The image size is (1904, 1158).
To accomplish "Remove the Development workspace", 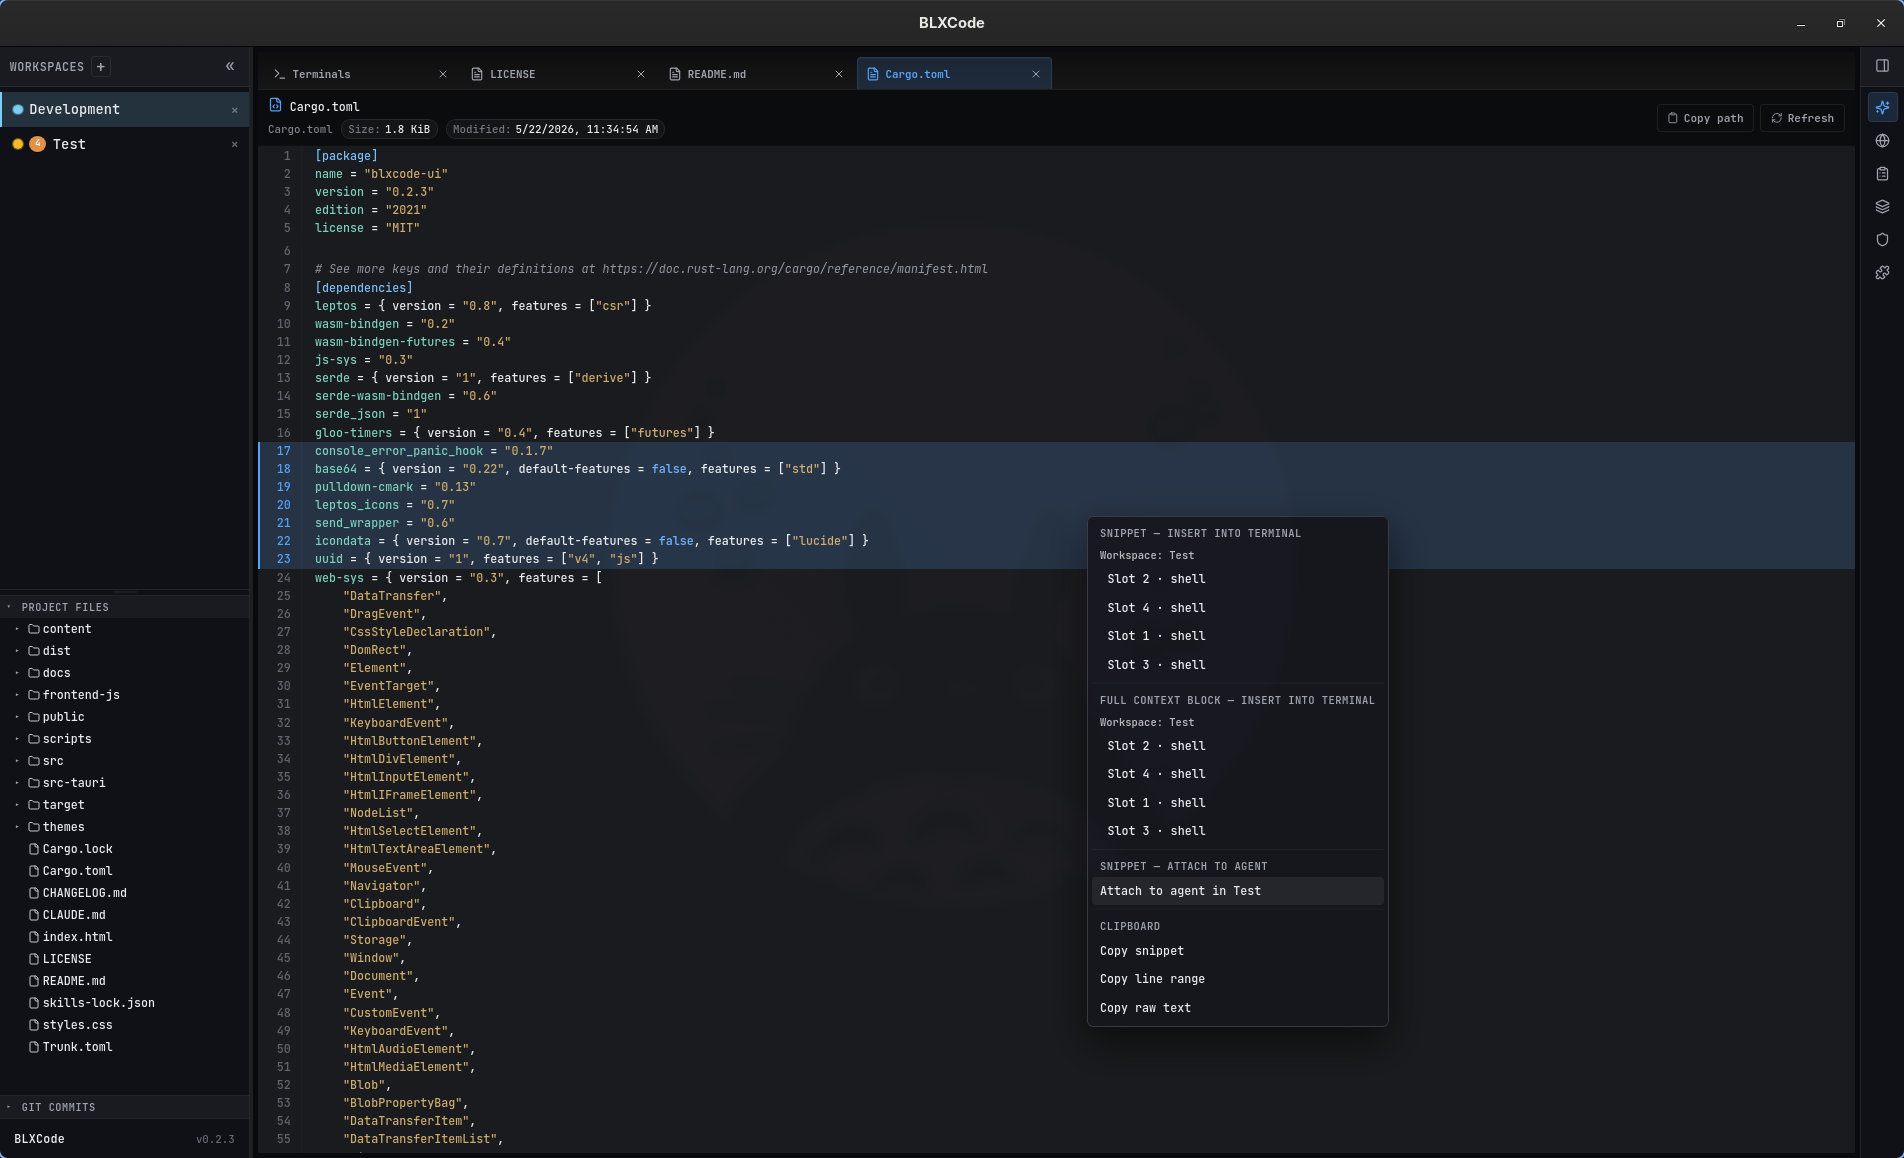I will [235, 110].
